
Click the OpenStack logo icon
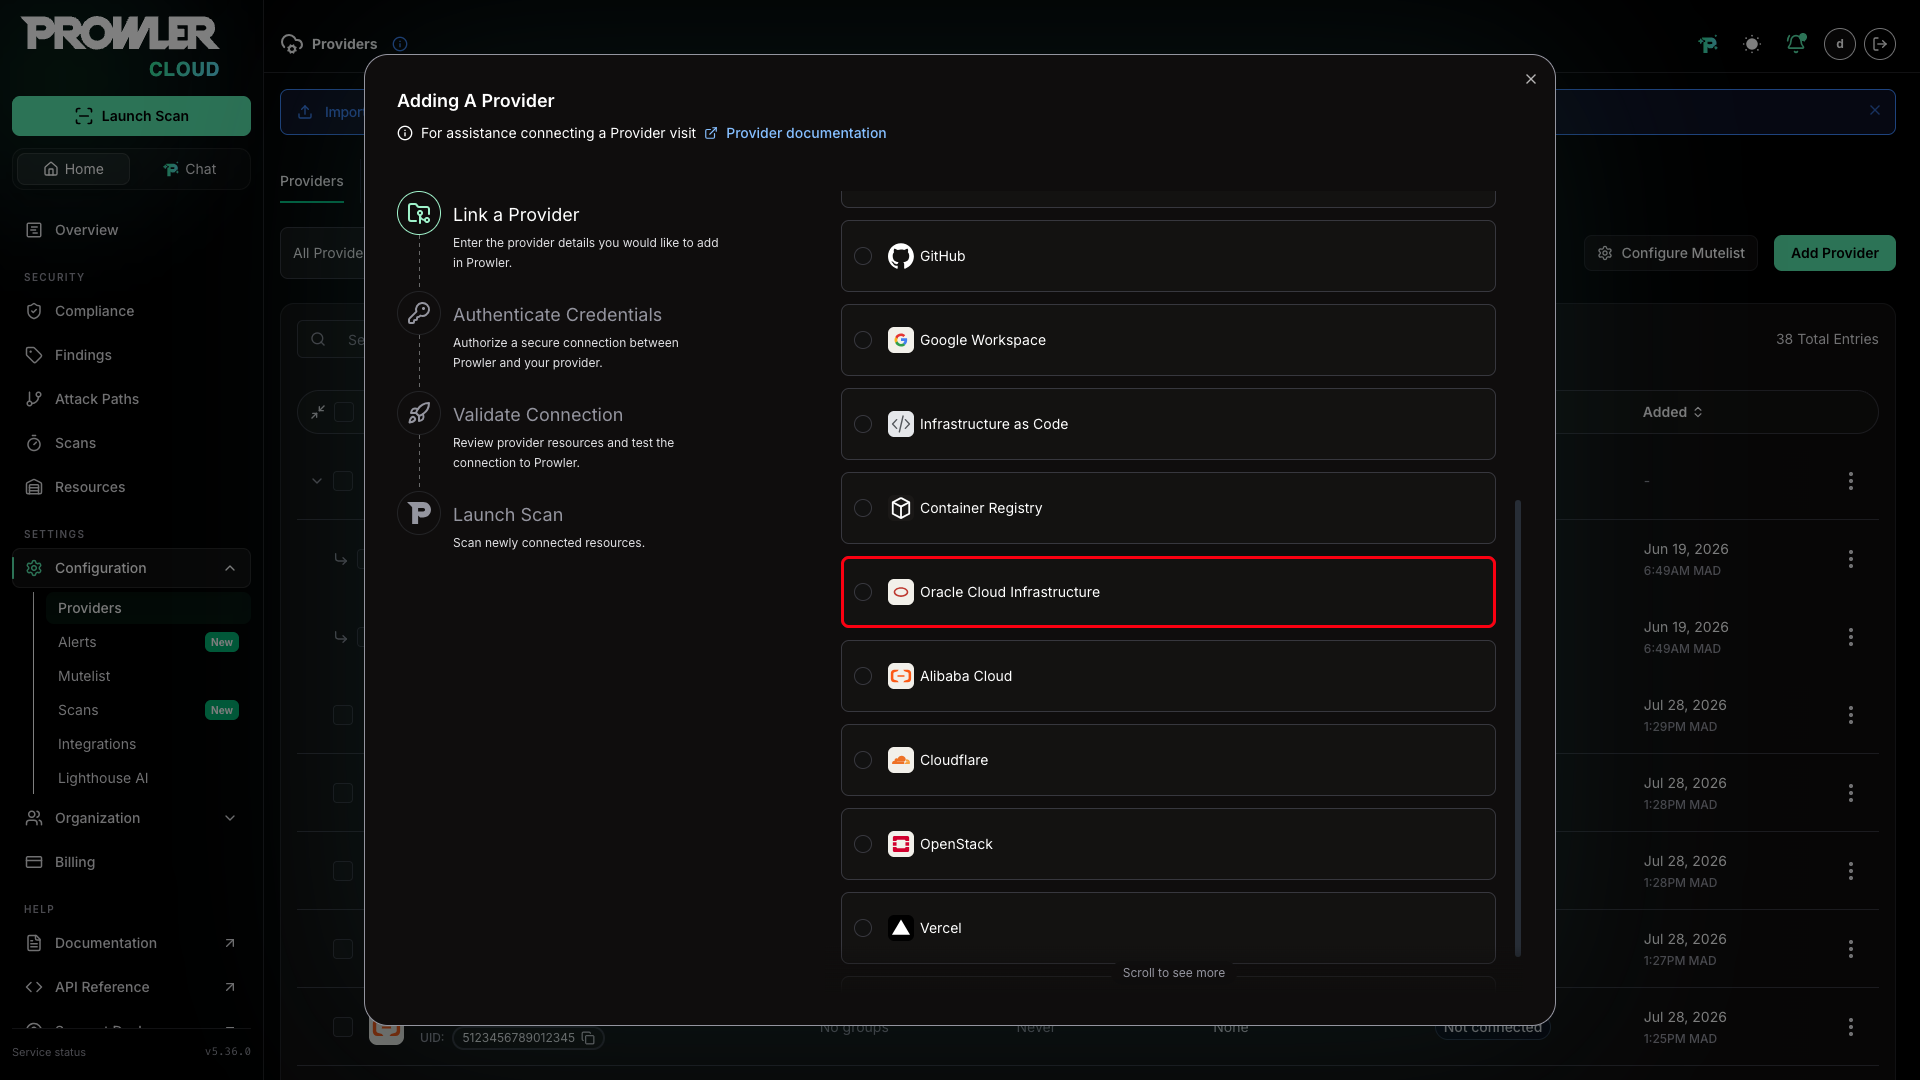click(x=901, y=844)
